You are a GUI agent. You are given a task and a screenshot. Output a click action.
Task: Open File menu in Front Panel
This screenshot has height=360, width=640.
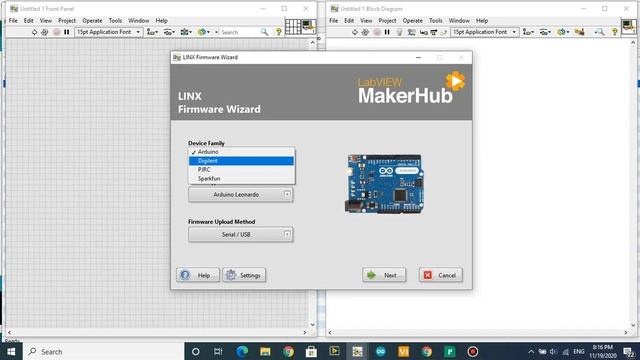[x=13, y=20]
